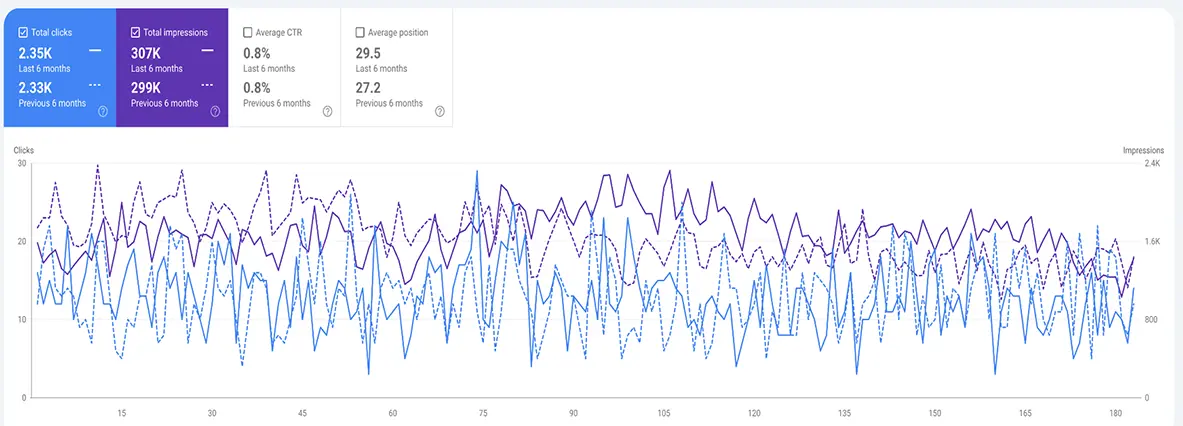Click the Clicks axis label
Image resolution: width=1183 pixels, height=426 pixels.
[24, 151]
